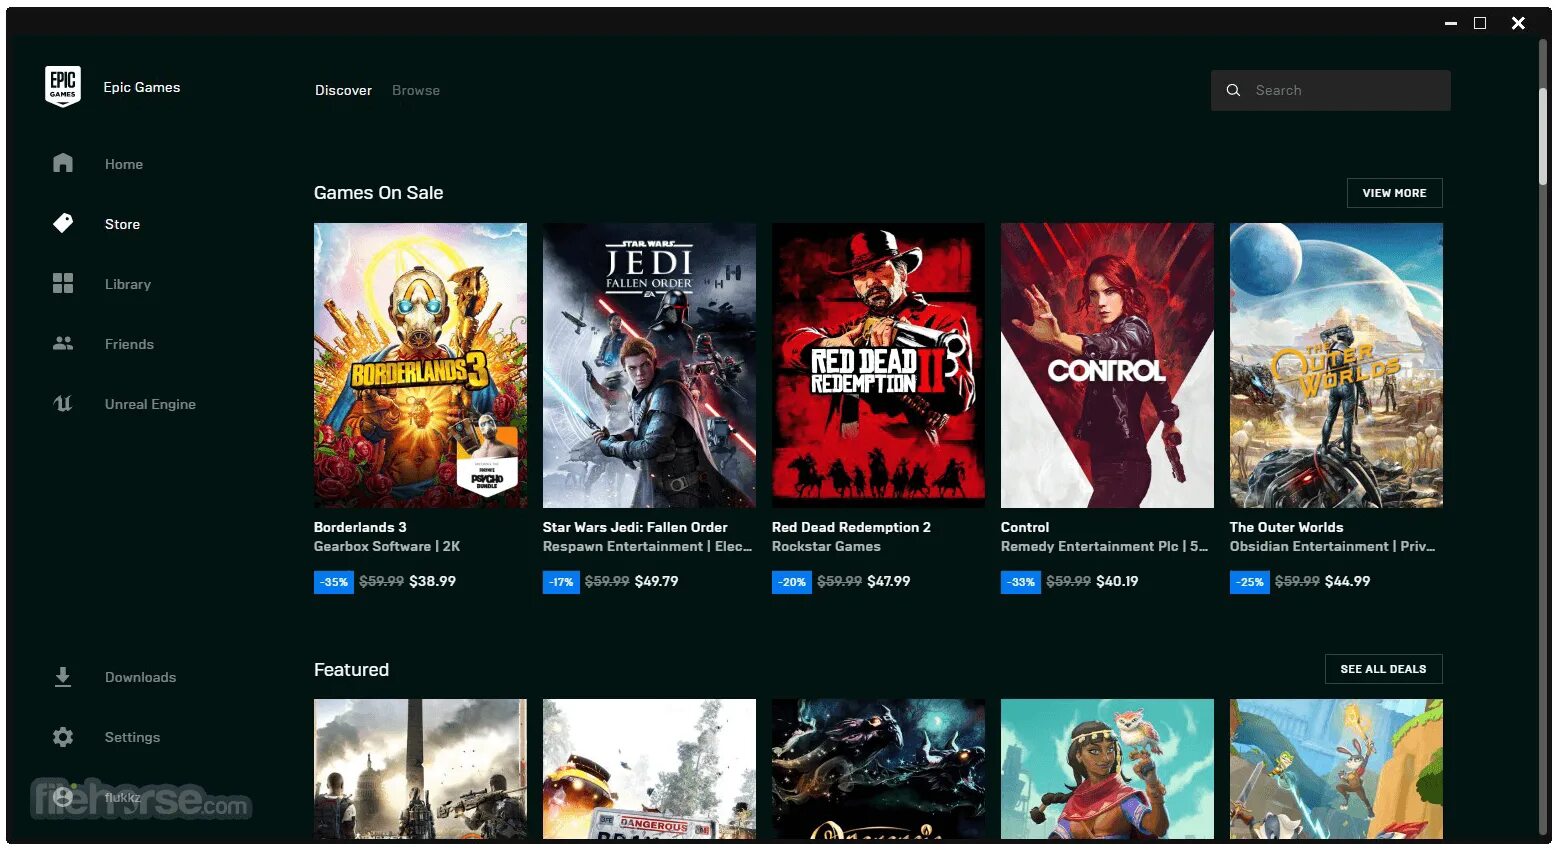This screenshot has width=1558, height=850.
Task: Click the Downloads arrow icon
Action: 63,677
